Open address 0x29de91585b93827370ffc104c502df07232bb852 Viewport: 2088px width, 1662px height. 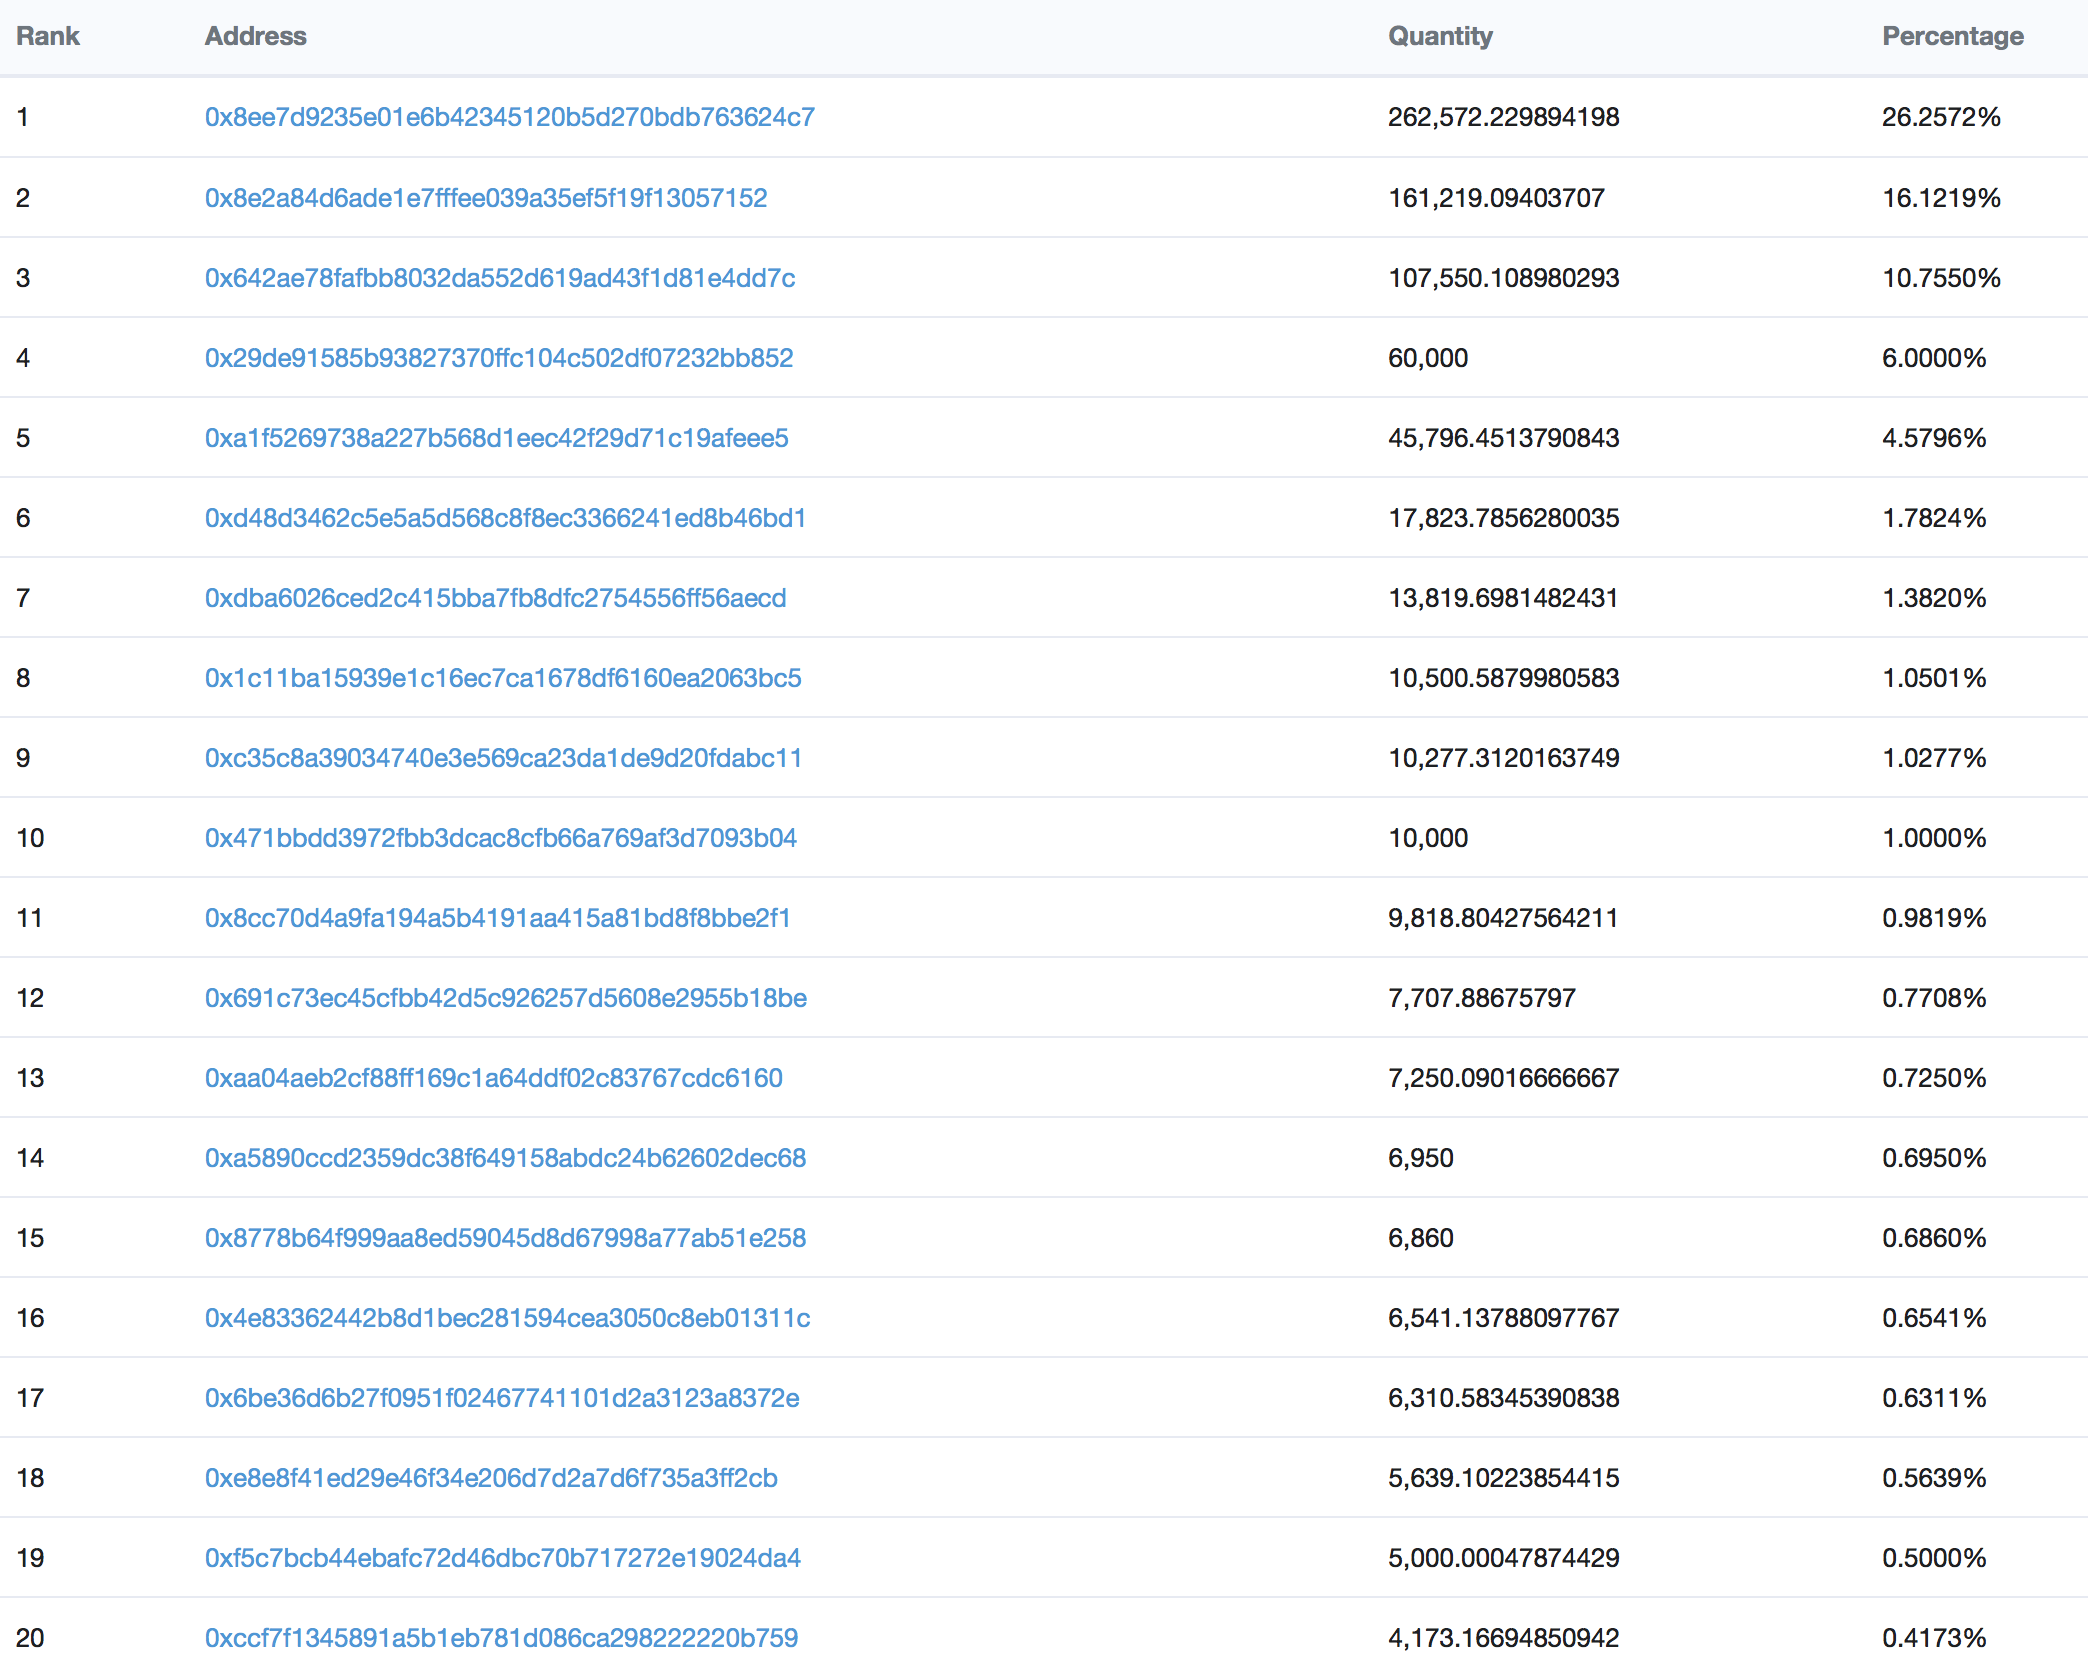click(x=499, y=358)
